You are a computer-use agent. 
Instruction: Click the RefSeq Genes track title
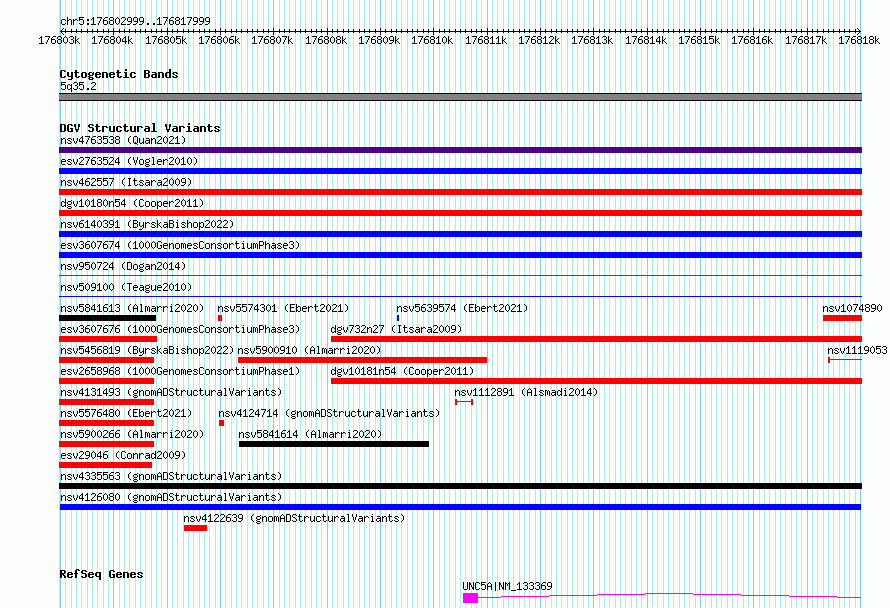tap(101, 574)
